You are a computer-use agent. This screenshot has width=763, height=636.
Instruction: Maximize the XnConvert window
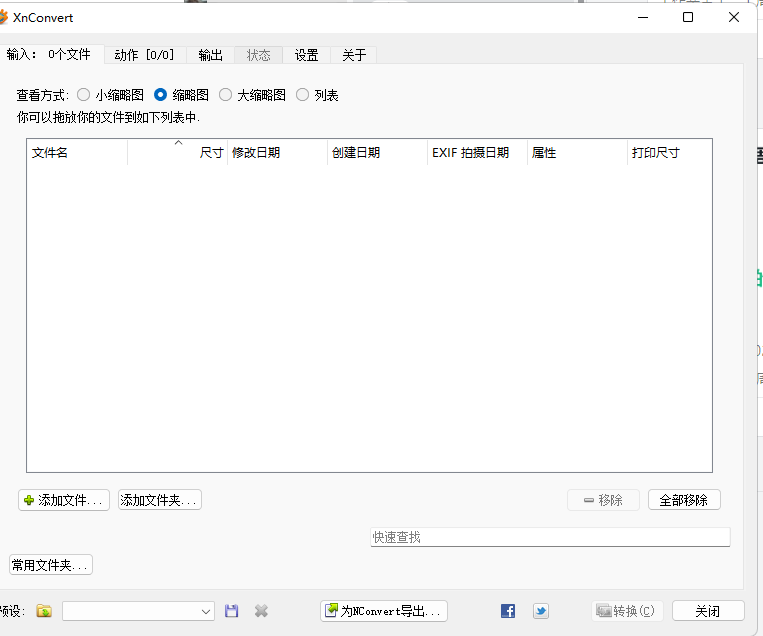point(688,18)
